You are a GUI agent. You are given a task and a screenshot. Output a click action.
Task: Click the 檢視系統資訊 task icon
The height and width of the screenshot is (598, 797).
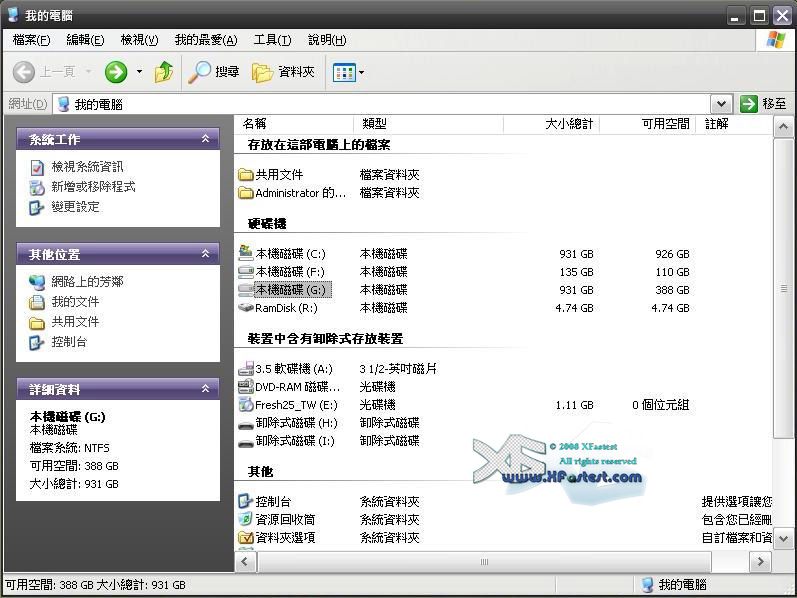(x=37, y=167)
